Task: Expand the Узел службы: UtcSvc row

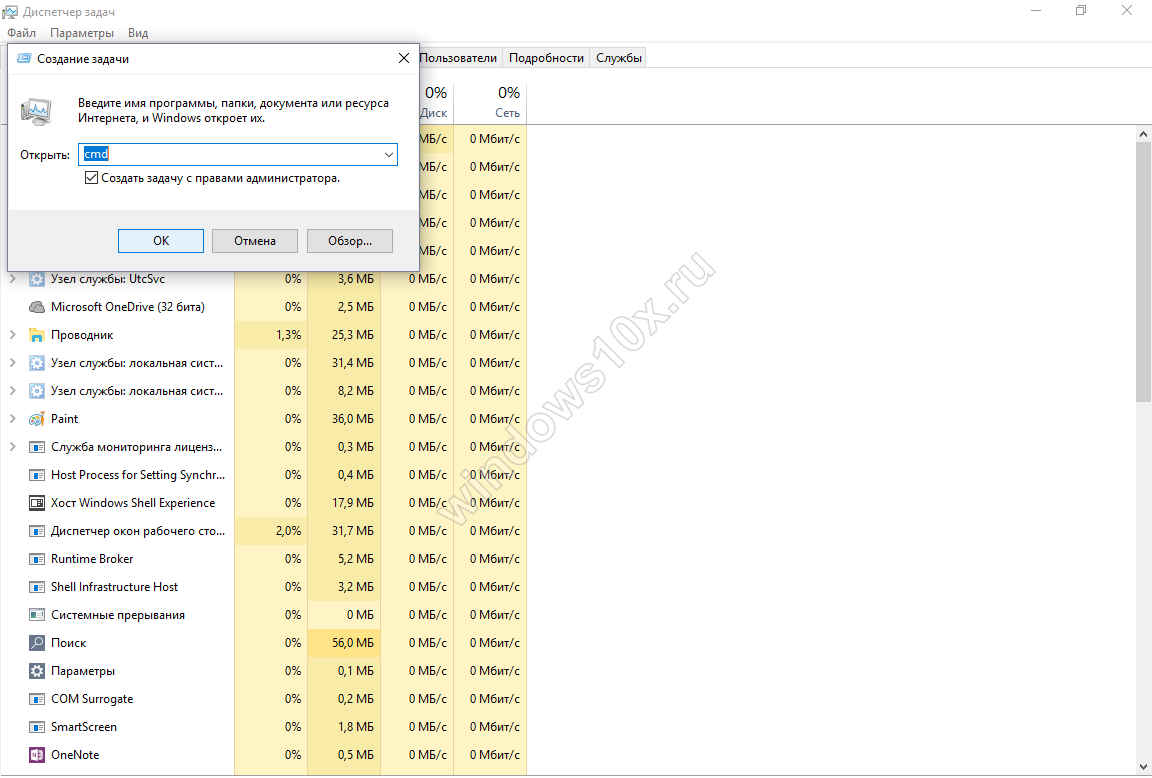Action: [12, 279]
